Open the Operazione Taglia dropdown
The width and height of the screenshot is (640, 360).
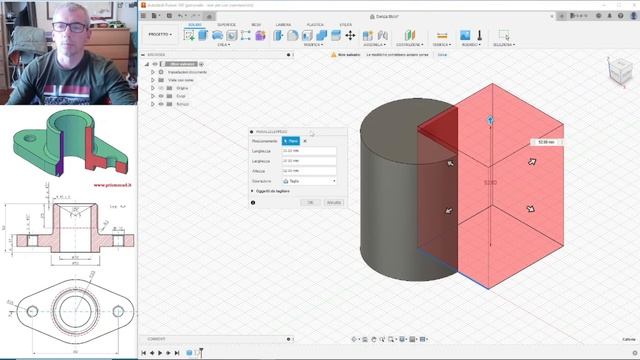coord(309,181)
